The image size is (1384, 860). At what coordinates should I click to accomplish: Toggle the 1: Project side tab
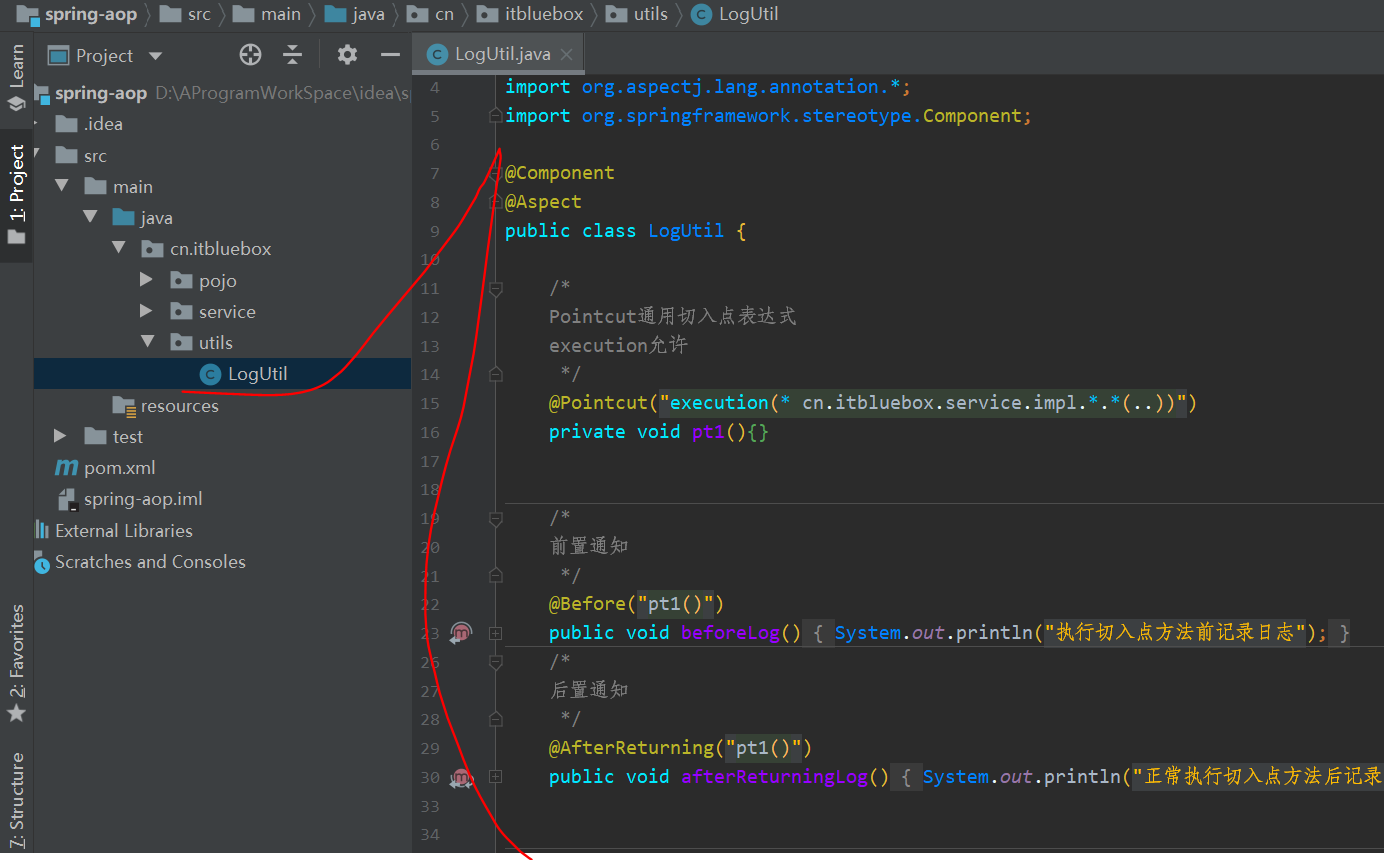tap(16, 195)
